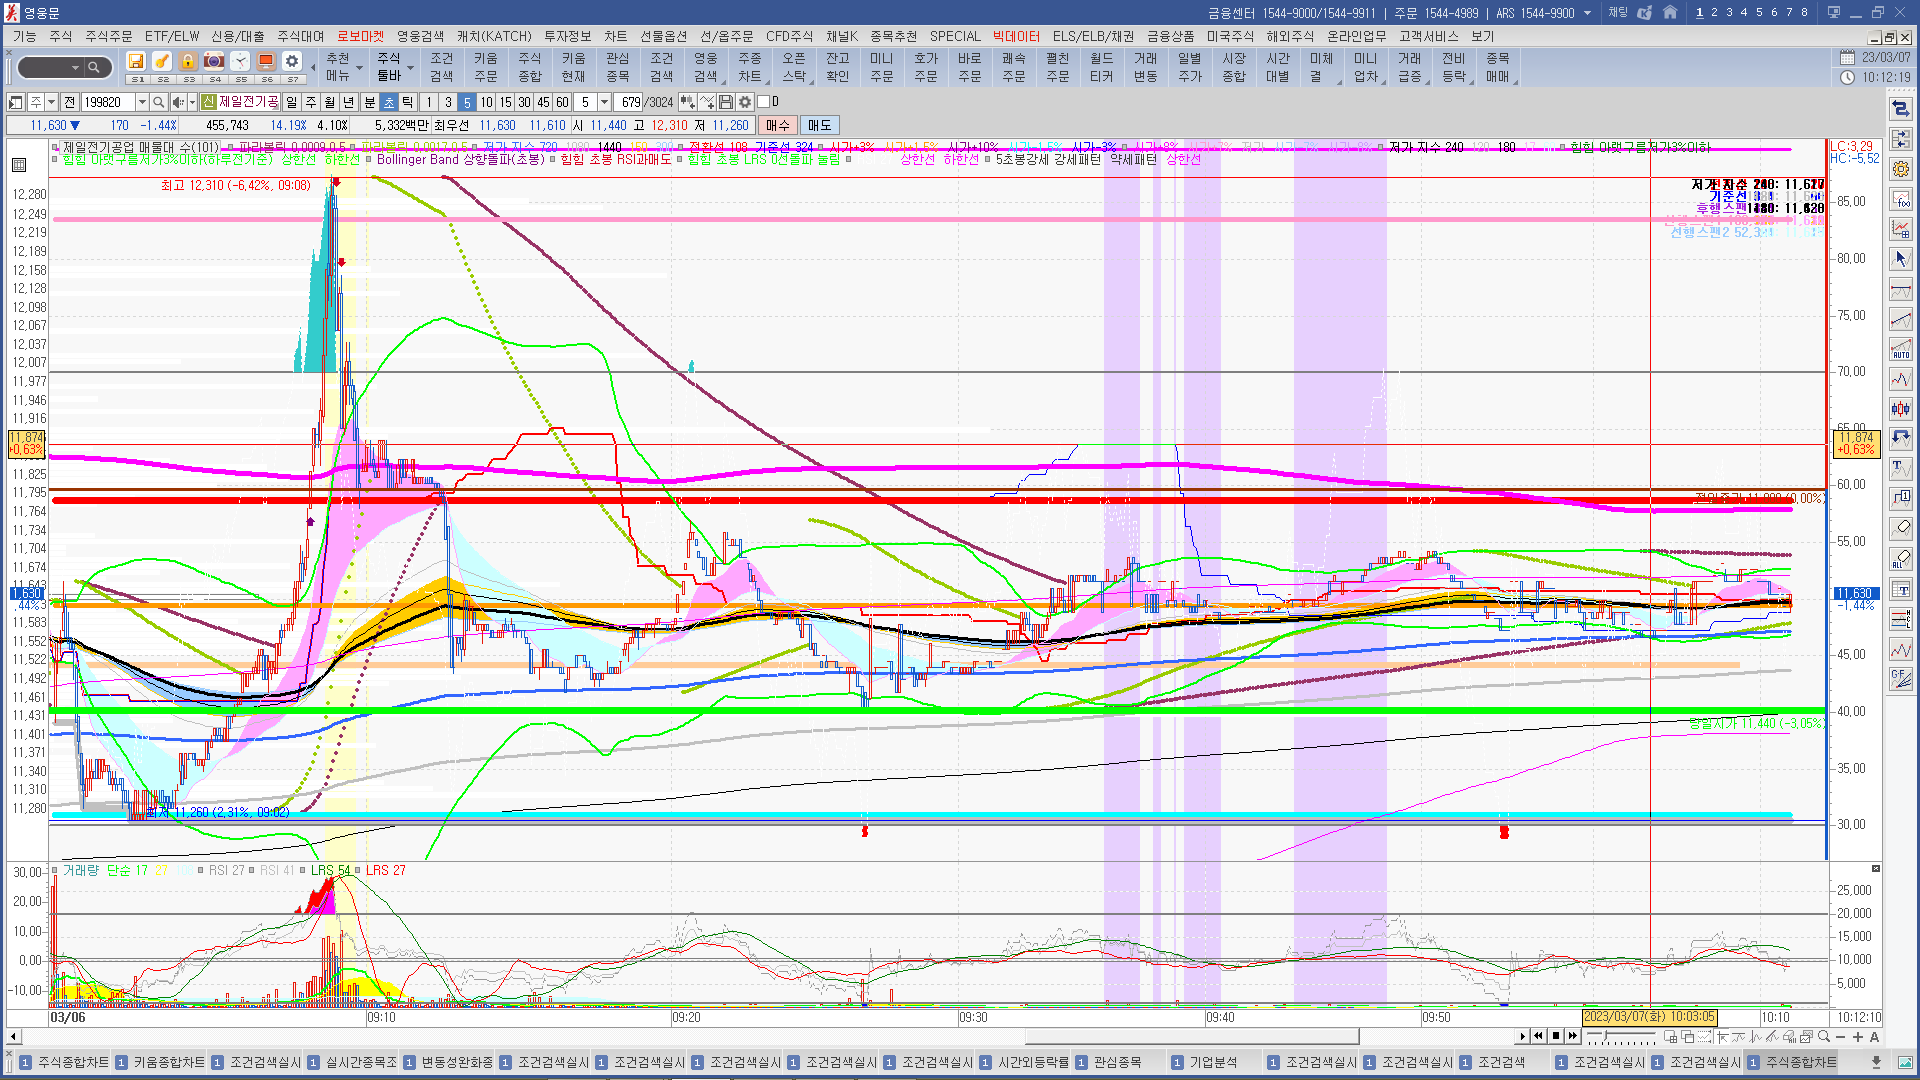Image resolution: width=1920 pixels, height=1080 pixels.
Task: Click the camera screenshot icon in toolbar
Action: click(x=213, y=62)
